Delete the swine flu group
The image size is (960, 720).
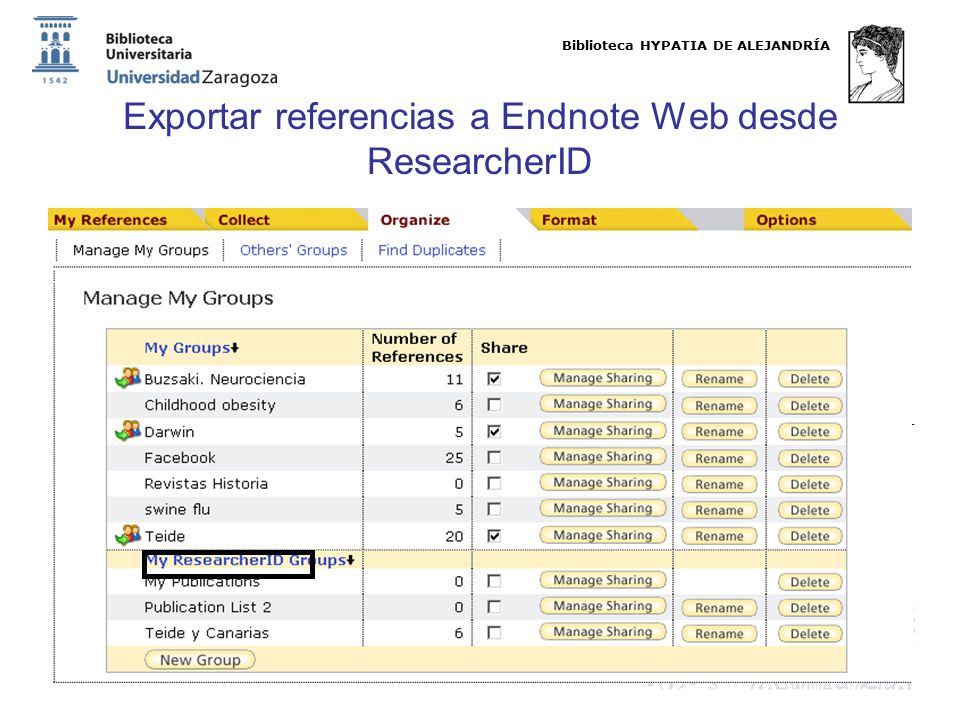(x=810, y=509)
